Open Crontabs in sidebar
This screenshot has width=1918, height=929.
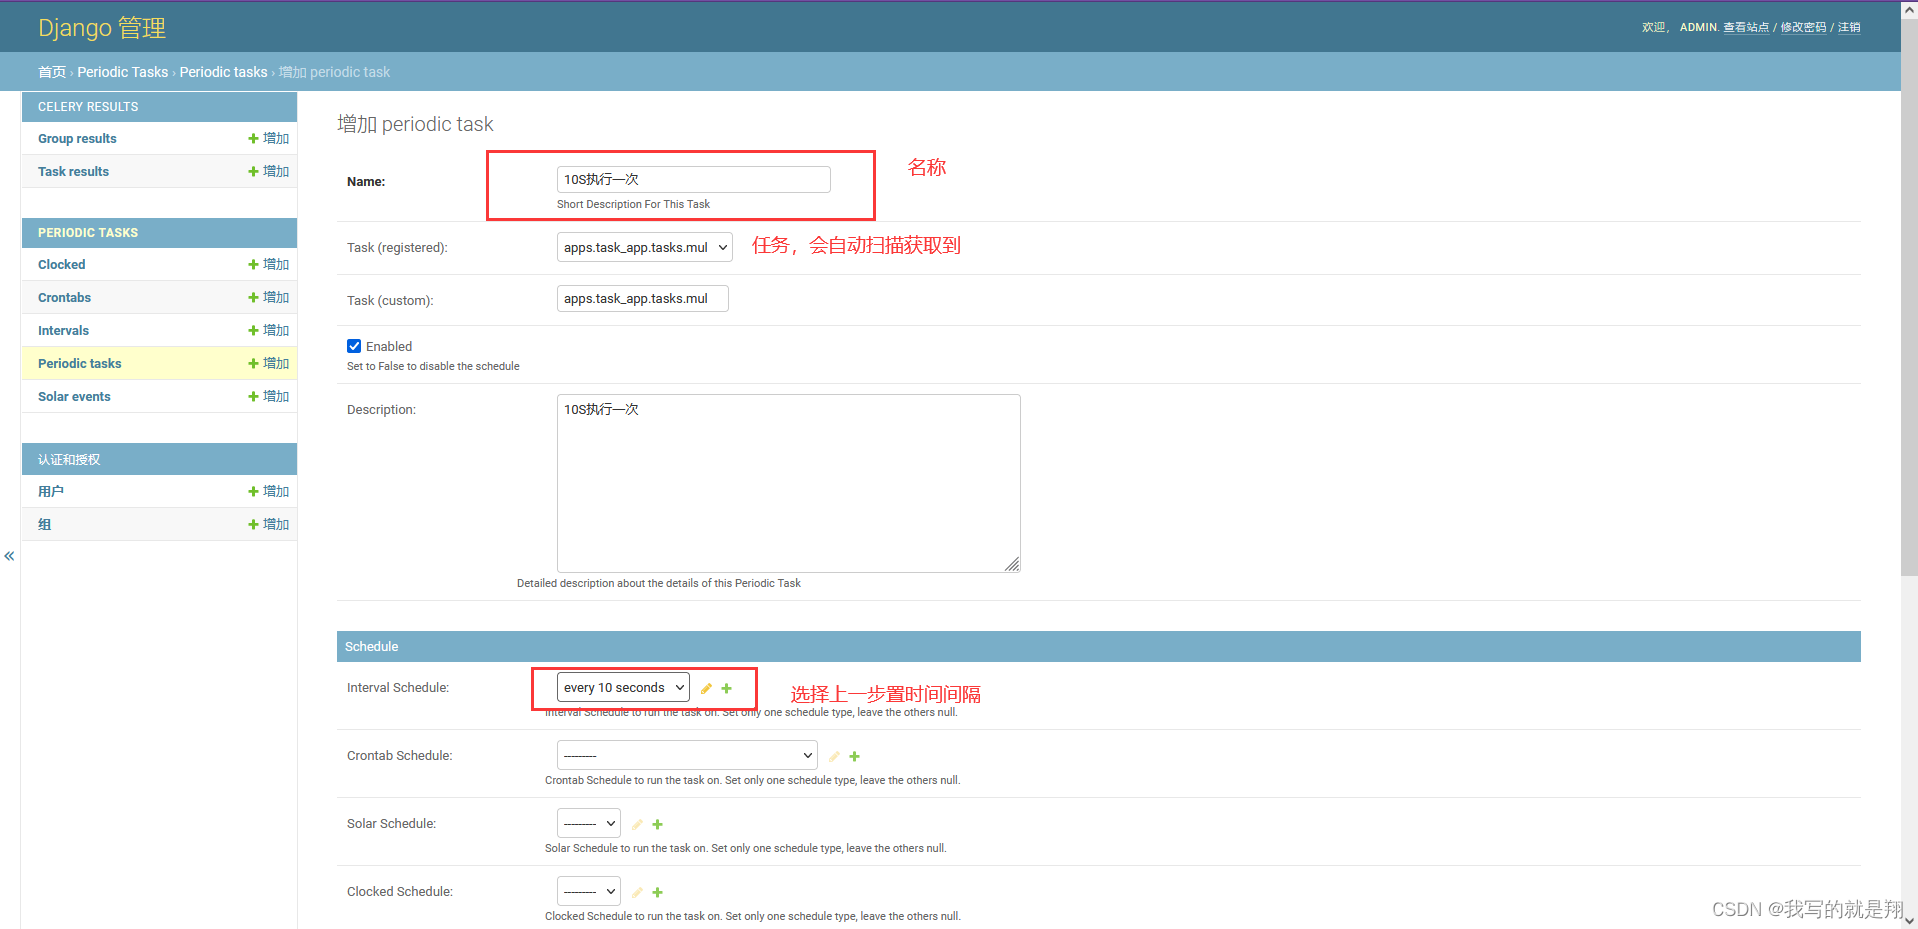(64, 298)
